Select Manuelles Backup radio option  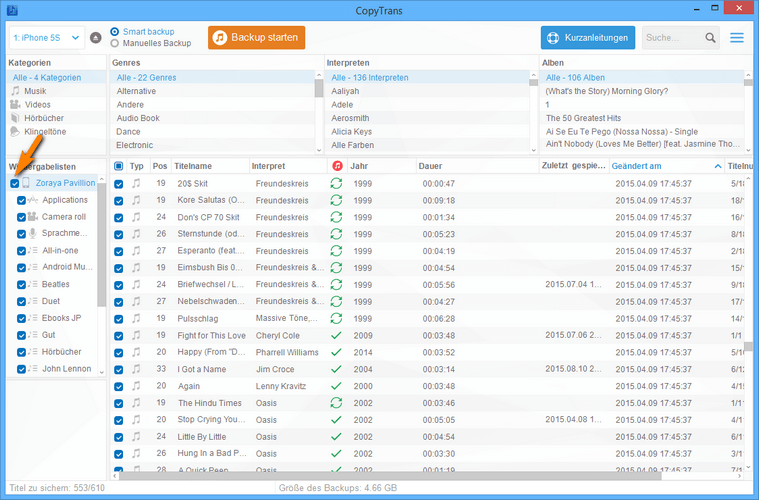coord(115,44)
